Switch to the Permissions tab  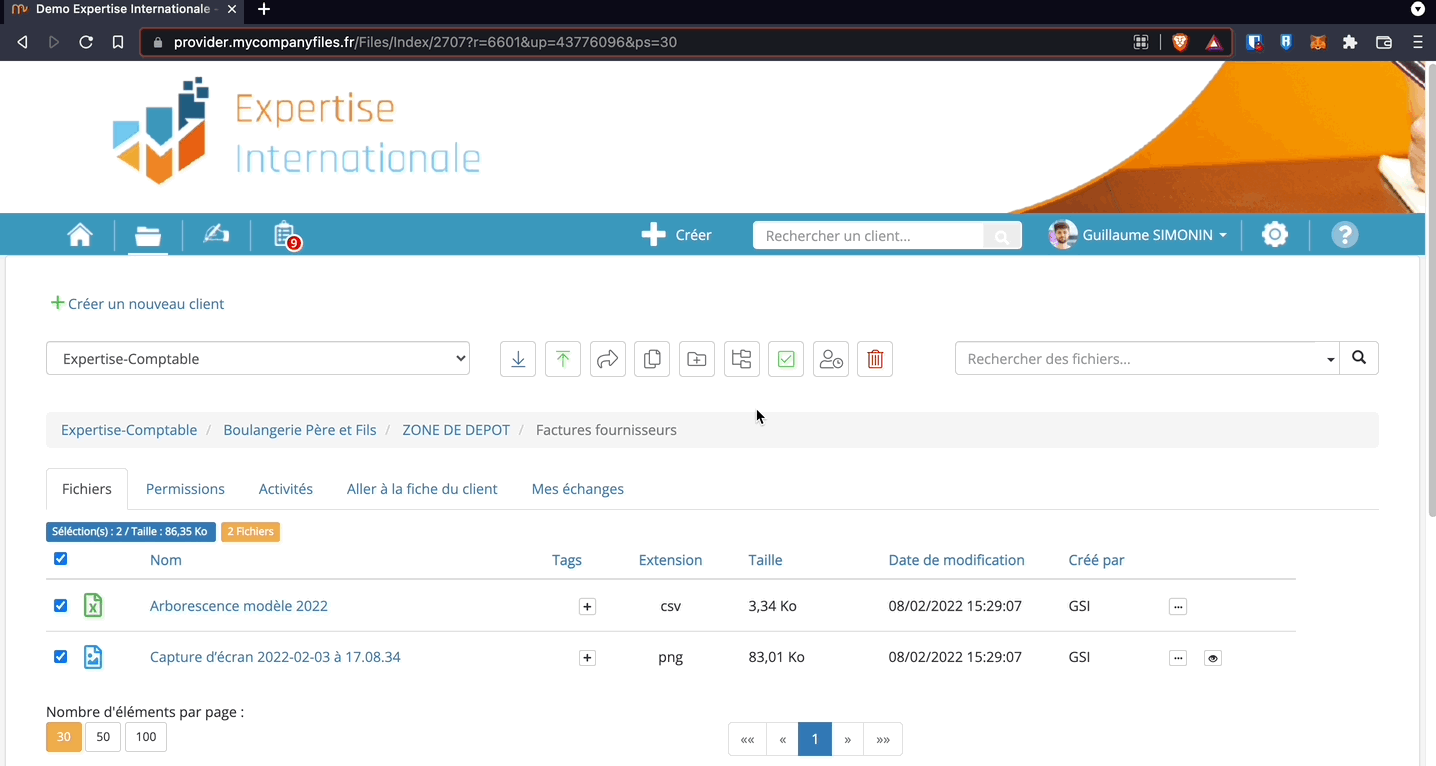coord(185,489)
